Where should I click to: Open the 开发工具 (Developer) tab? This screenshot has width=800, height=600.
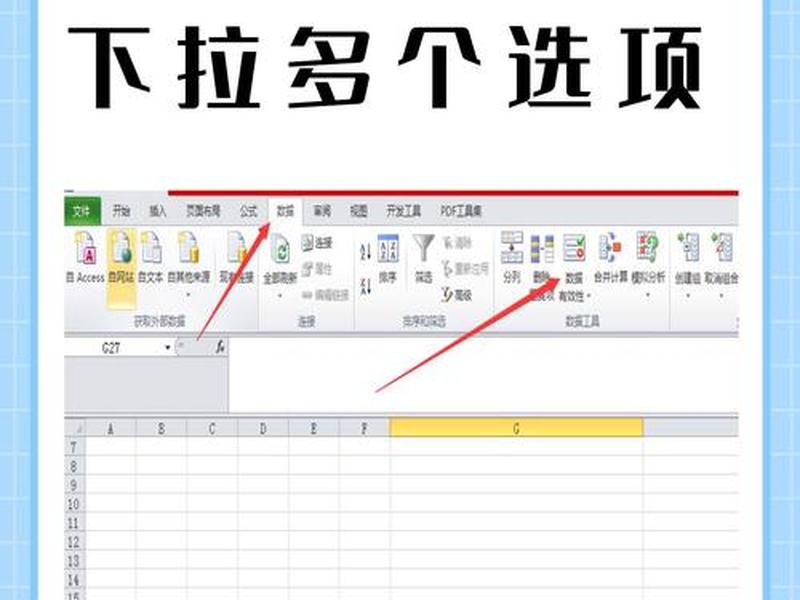coord(404,211)
